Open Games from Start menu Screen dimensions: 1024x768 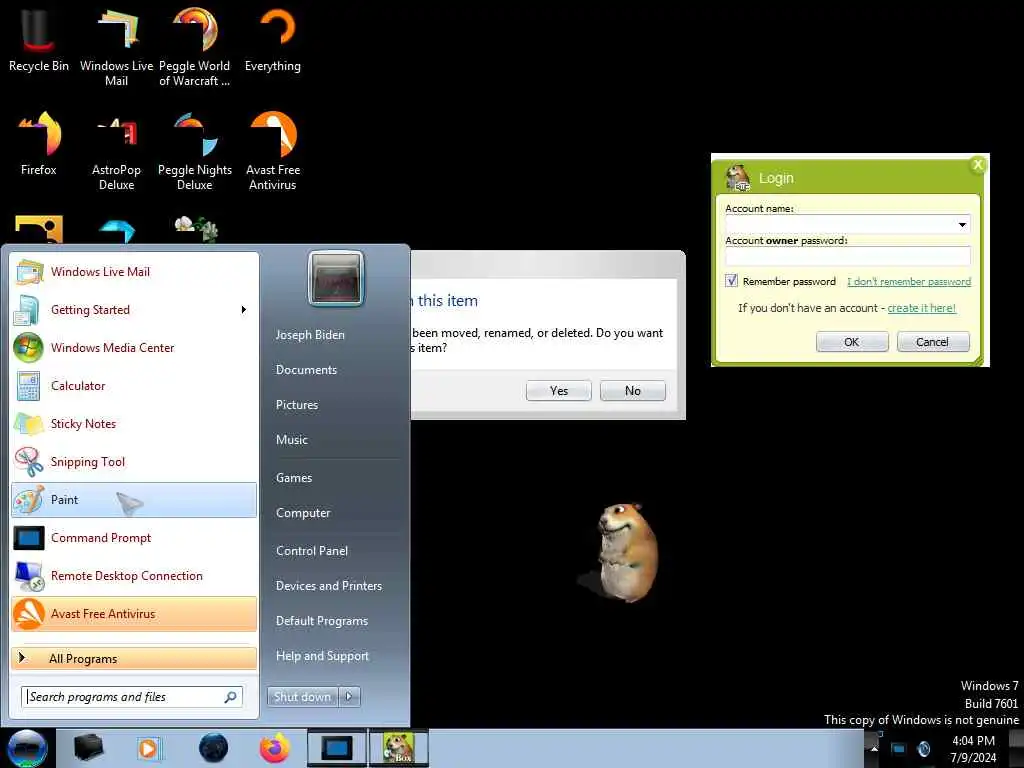click(294, 478)
